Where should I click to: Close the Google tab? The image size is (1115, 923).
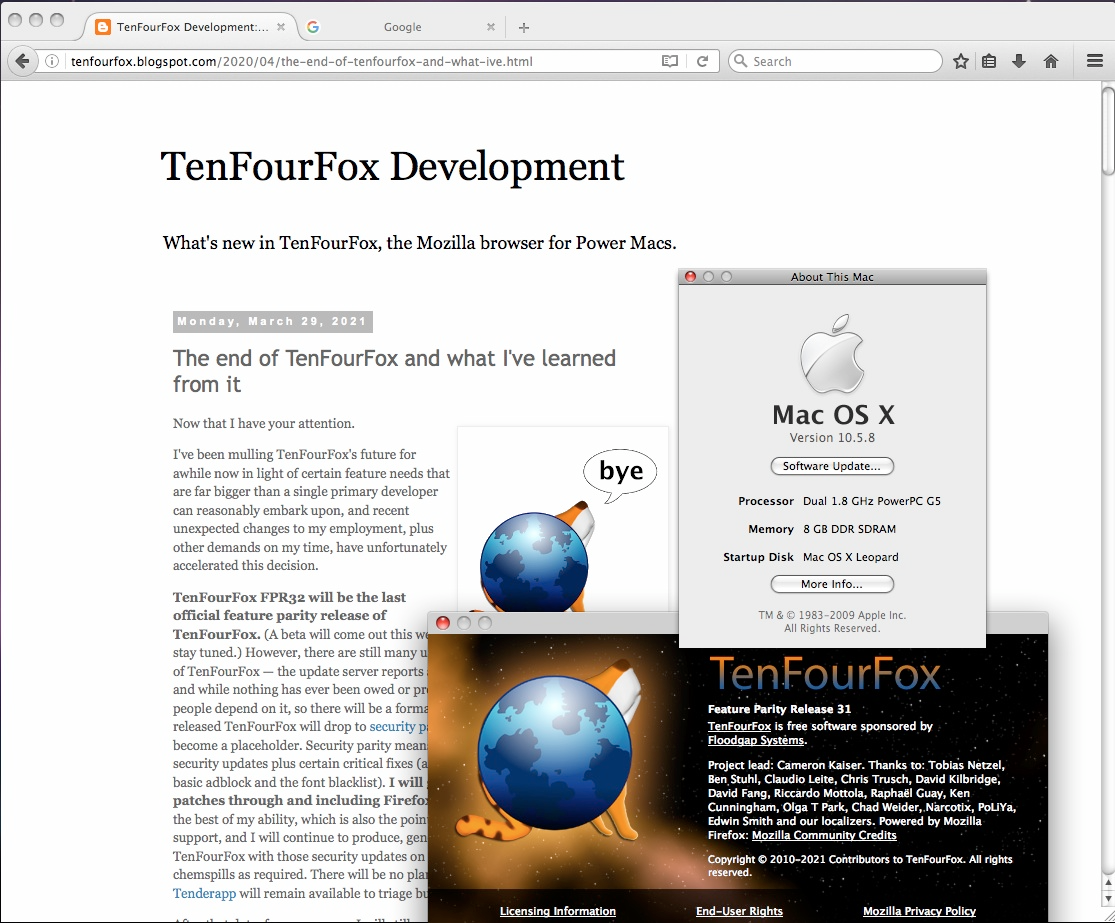point(491,27)
